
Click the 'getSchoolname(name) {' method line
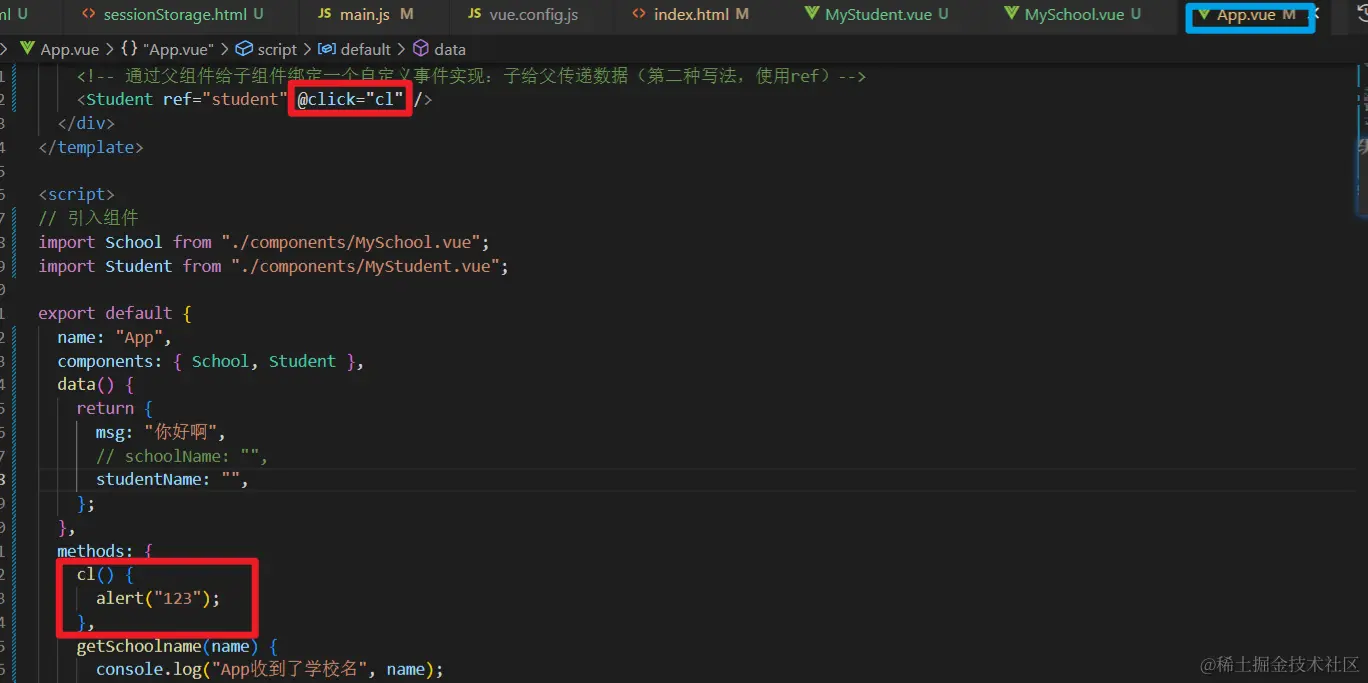click(177, 646)
